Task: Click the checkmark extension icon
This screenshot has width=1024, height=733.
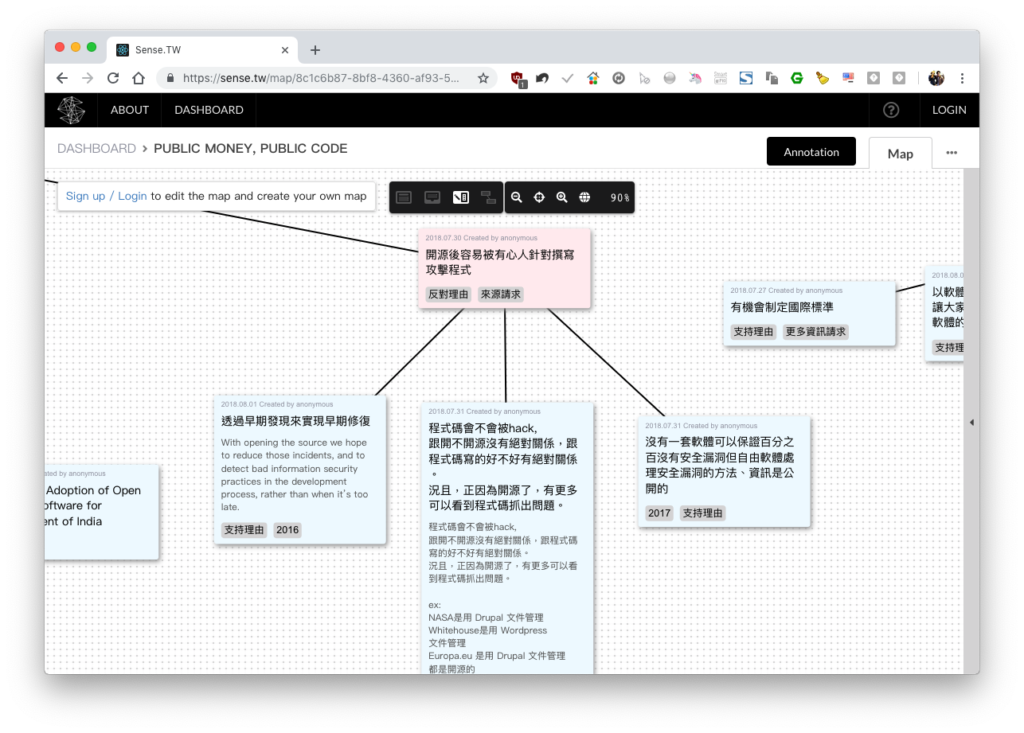Action: pyautogui.click(x=568, y=78)
